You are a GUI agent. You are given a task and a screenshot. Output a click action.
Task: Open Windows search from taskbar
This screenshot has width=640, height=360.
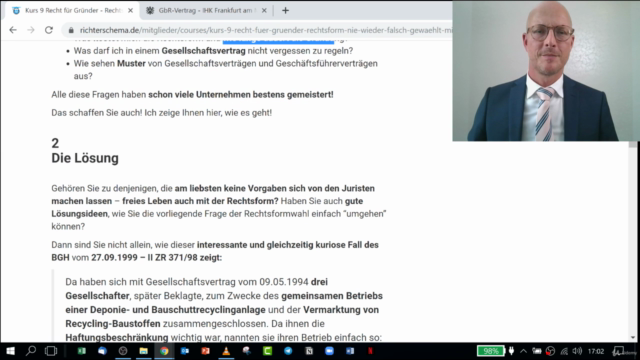point(31,351)
